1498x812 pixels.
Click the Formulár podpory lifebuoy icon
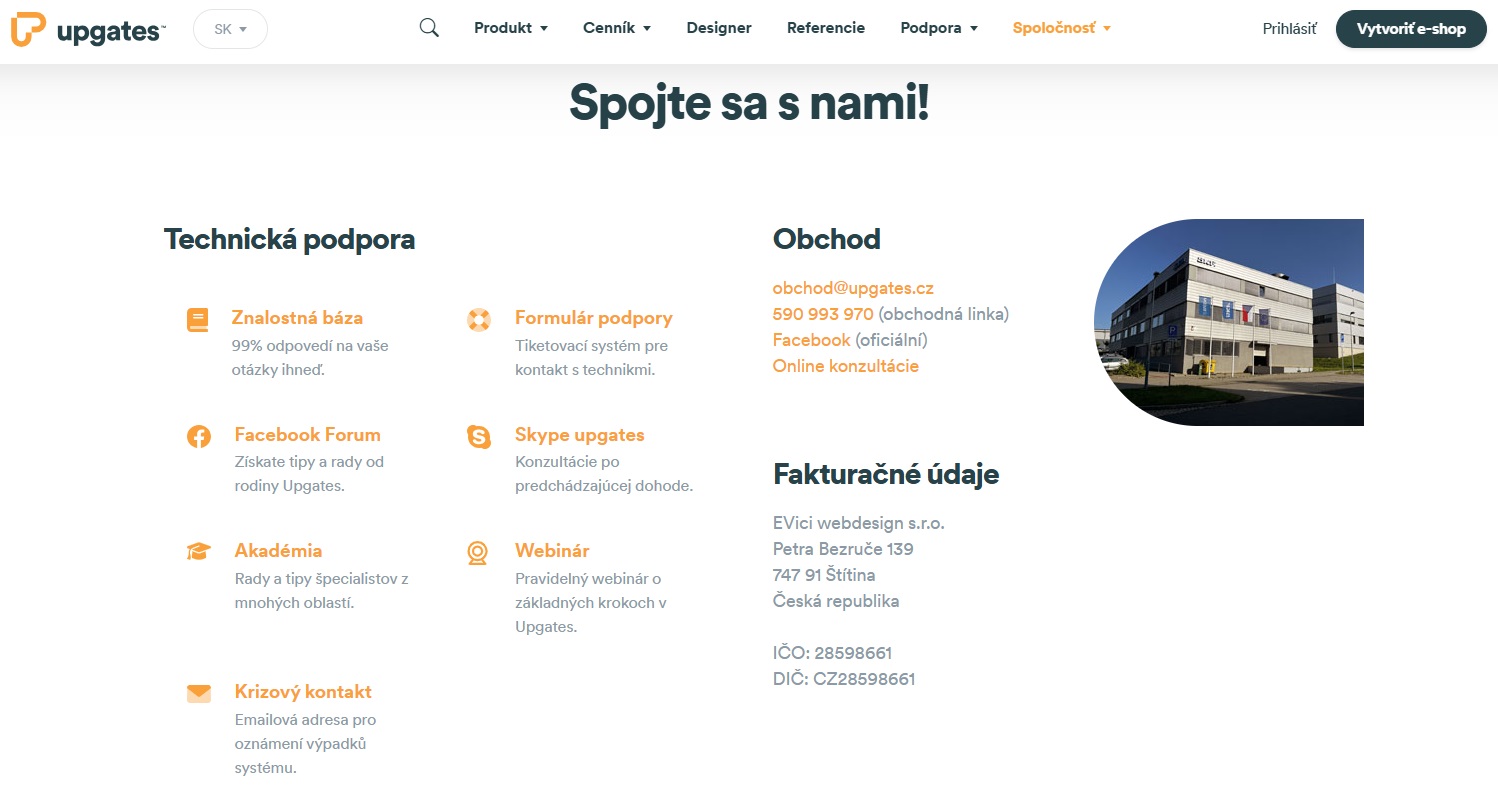[x=479, y=320]
